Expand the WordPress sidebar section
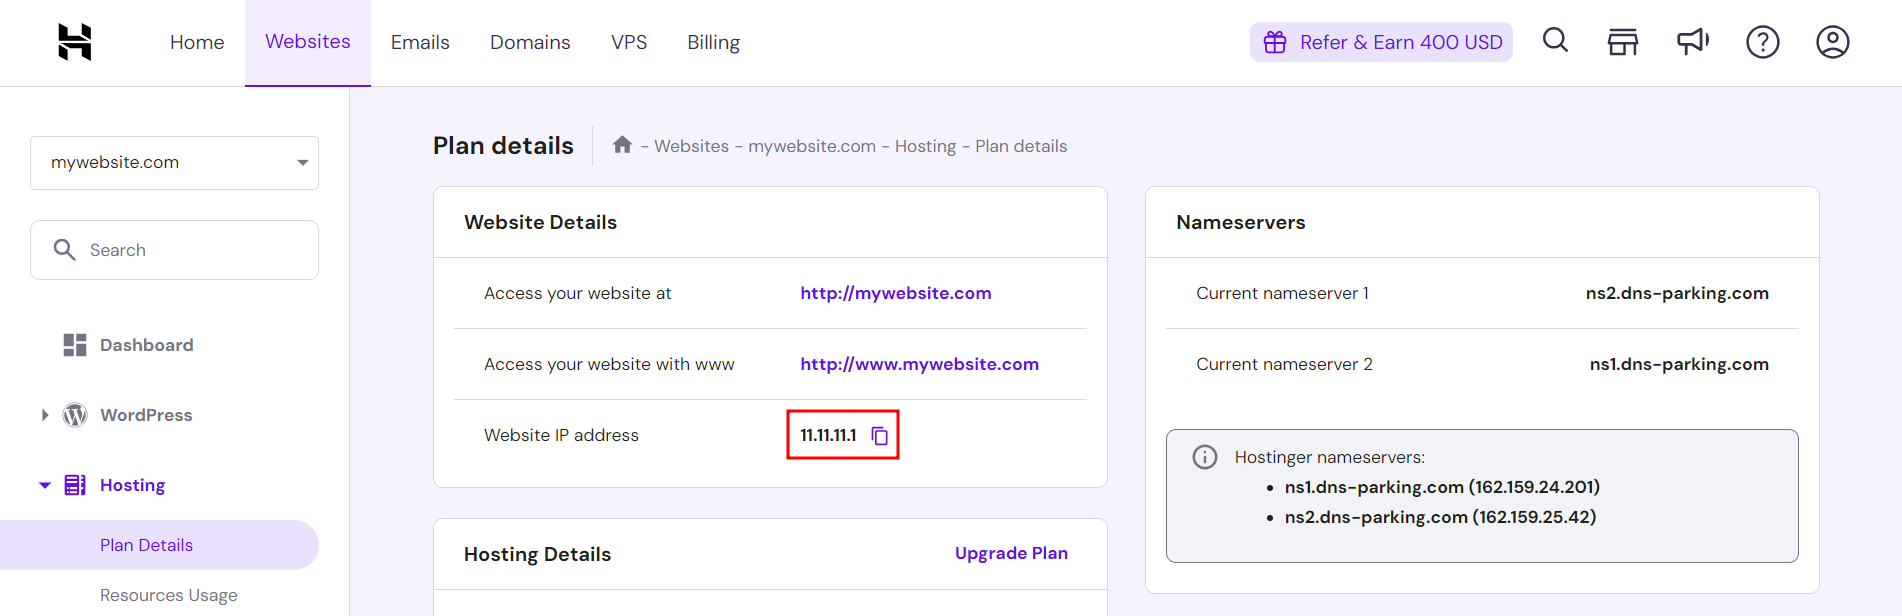This screenshot has height=616, width=1902. point(45,415)
